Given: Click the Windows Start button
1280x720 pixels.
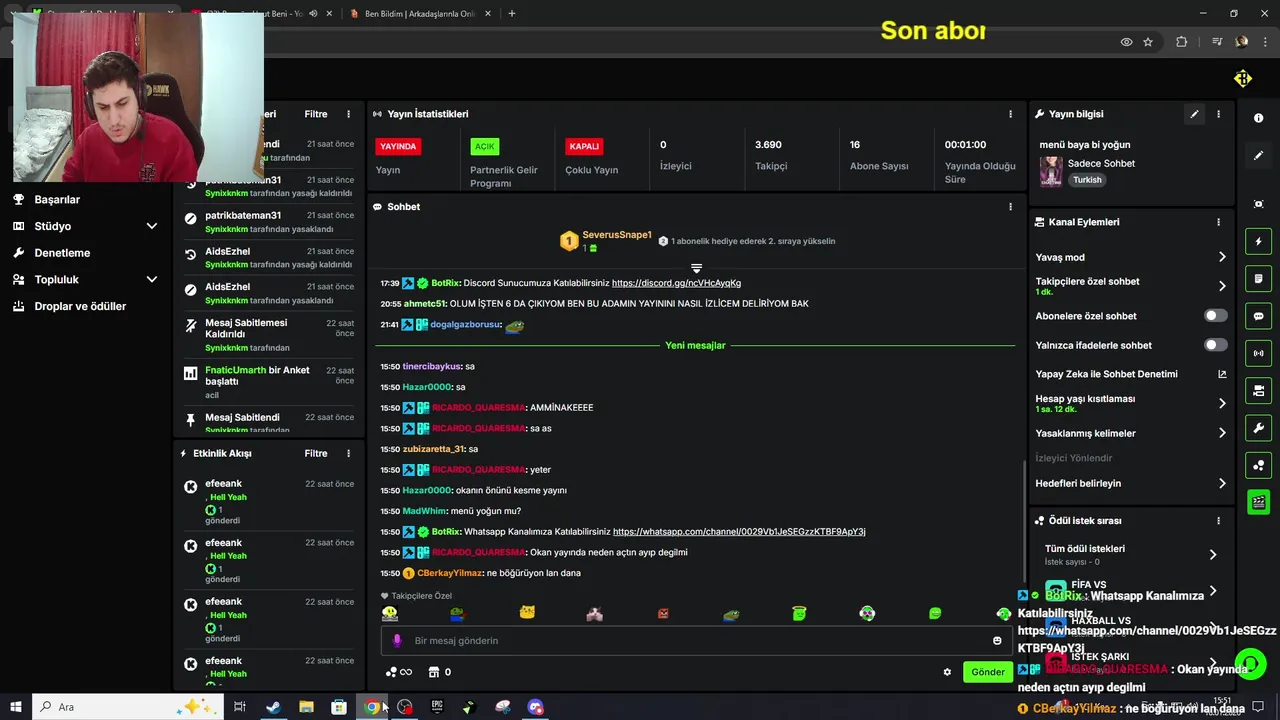Looking at the screenshot, I should pos(15,707).
